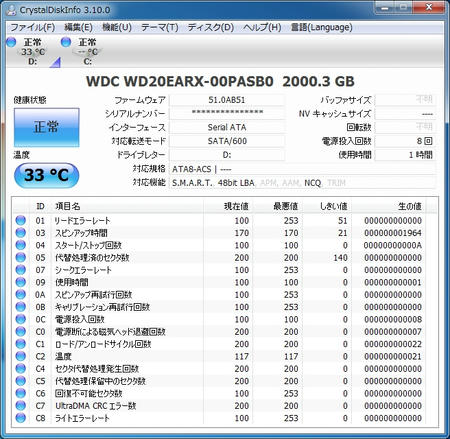450x439 pixels.
Task: Click status orb for ライトエラーレート row
Action: pyautogui.click(x=21, y=417)
